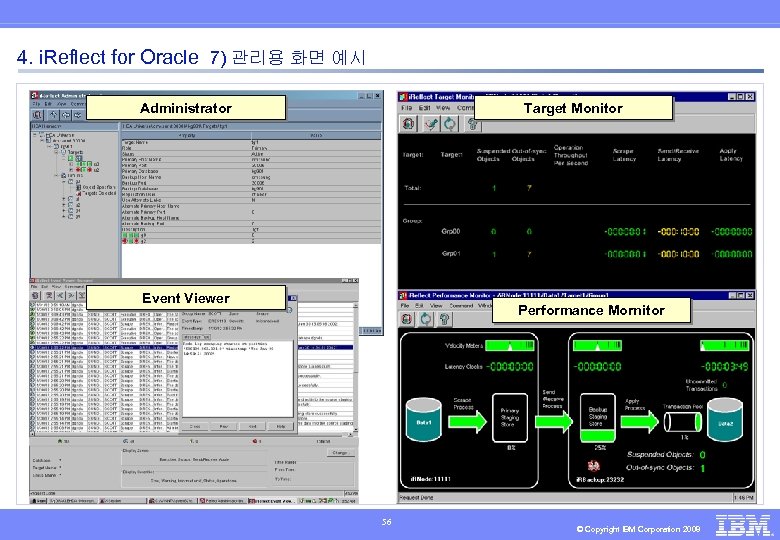This screenshot has height=540, width=780.
Task: Click the forward arrow icon in Administrator toolbar
Action: (78, 115)
